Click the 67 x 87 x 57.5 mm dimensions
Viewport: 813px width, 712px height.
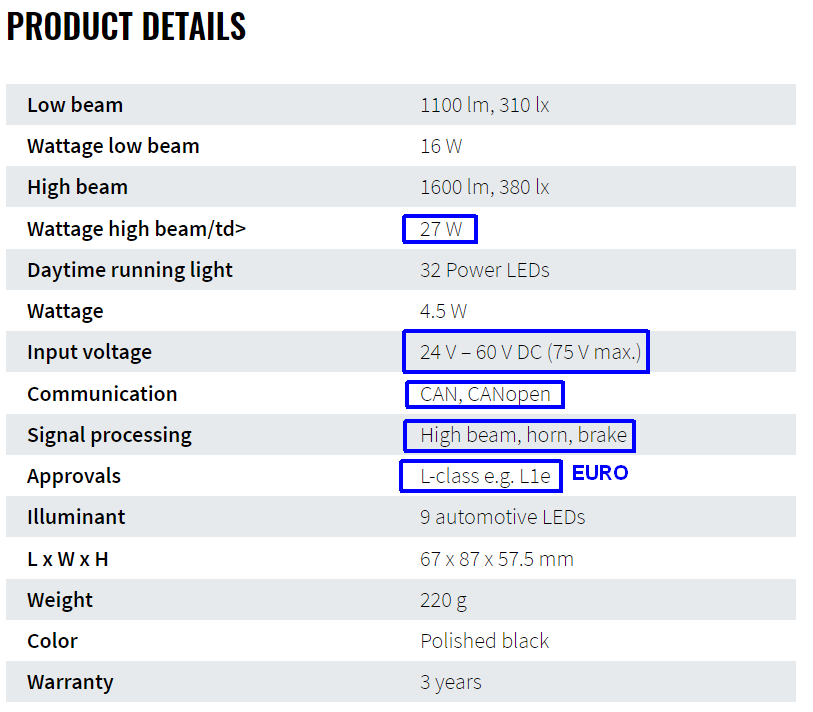pyautogui.click(x=496, y=559)
